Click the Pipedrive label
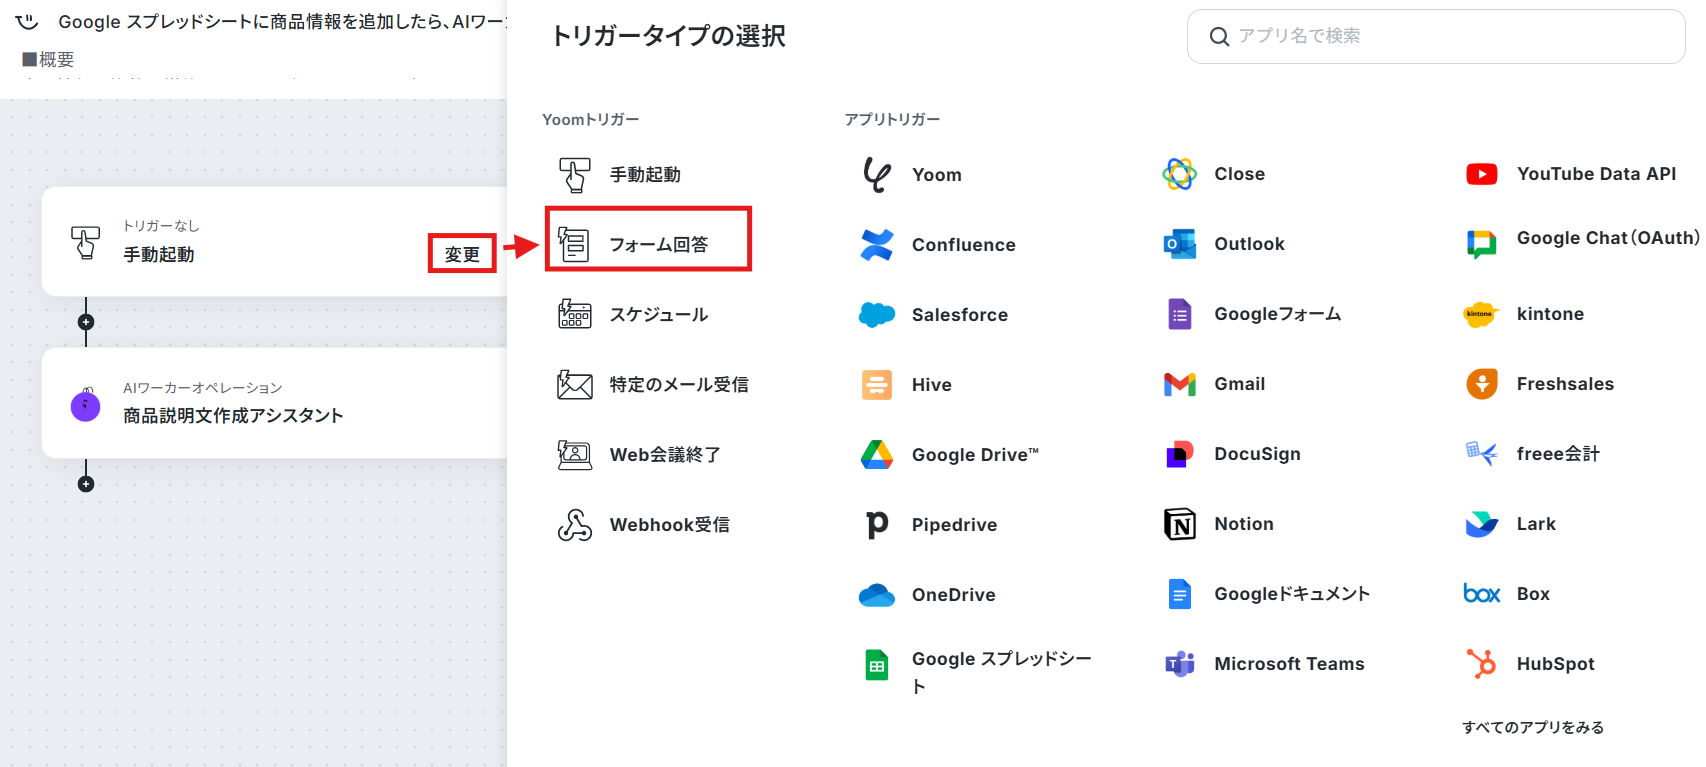 (955, 525)
